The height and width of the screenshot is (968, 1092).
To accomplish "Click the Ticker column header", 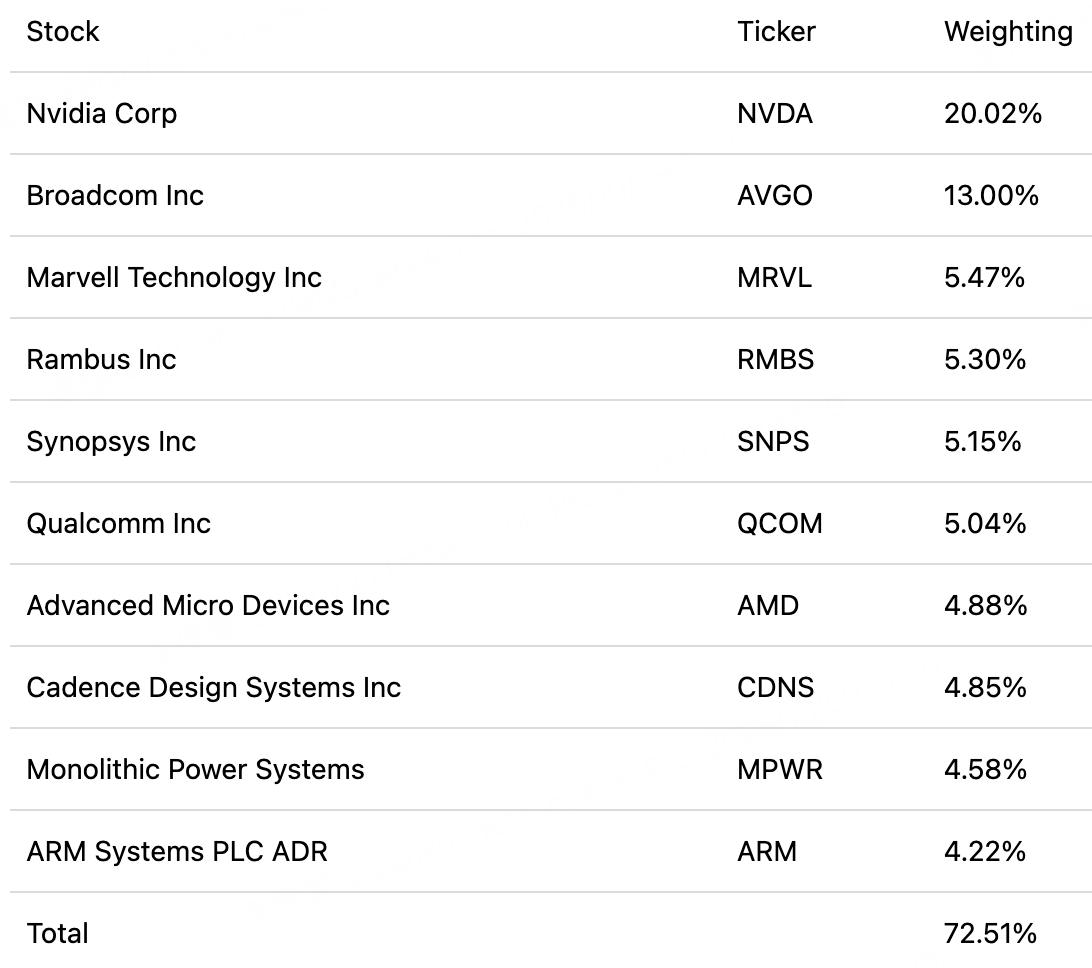I will [776, 32].
